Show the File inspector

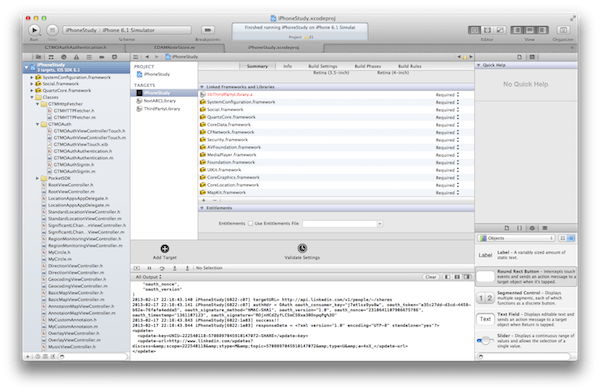click(x=519, y=57)
